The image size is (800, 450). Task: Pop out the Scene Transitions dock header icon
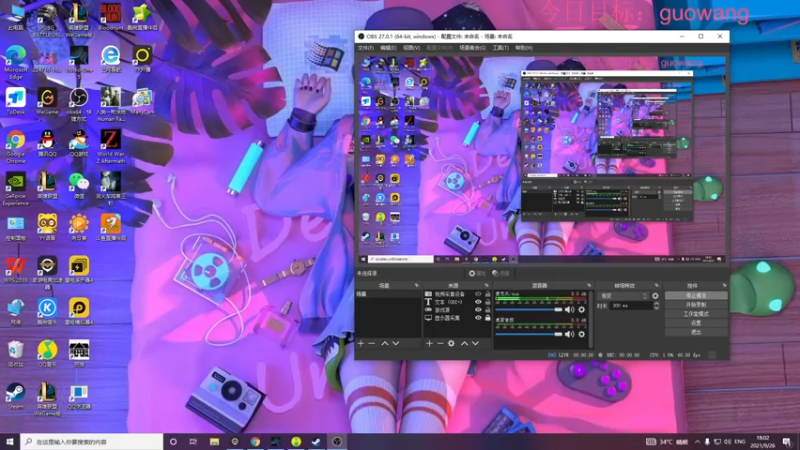point(657,285)
